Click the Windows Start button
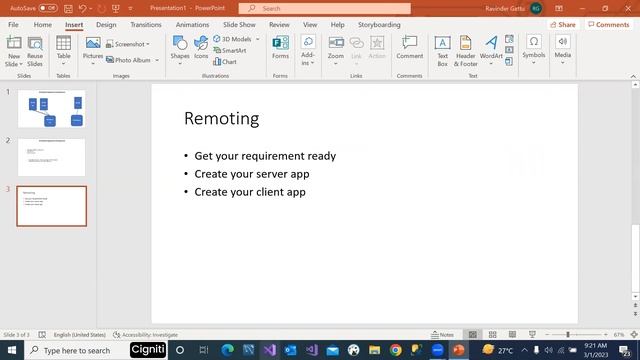This screenshot has height=360, width=640. [x=12, y=350]
